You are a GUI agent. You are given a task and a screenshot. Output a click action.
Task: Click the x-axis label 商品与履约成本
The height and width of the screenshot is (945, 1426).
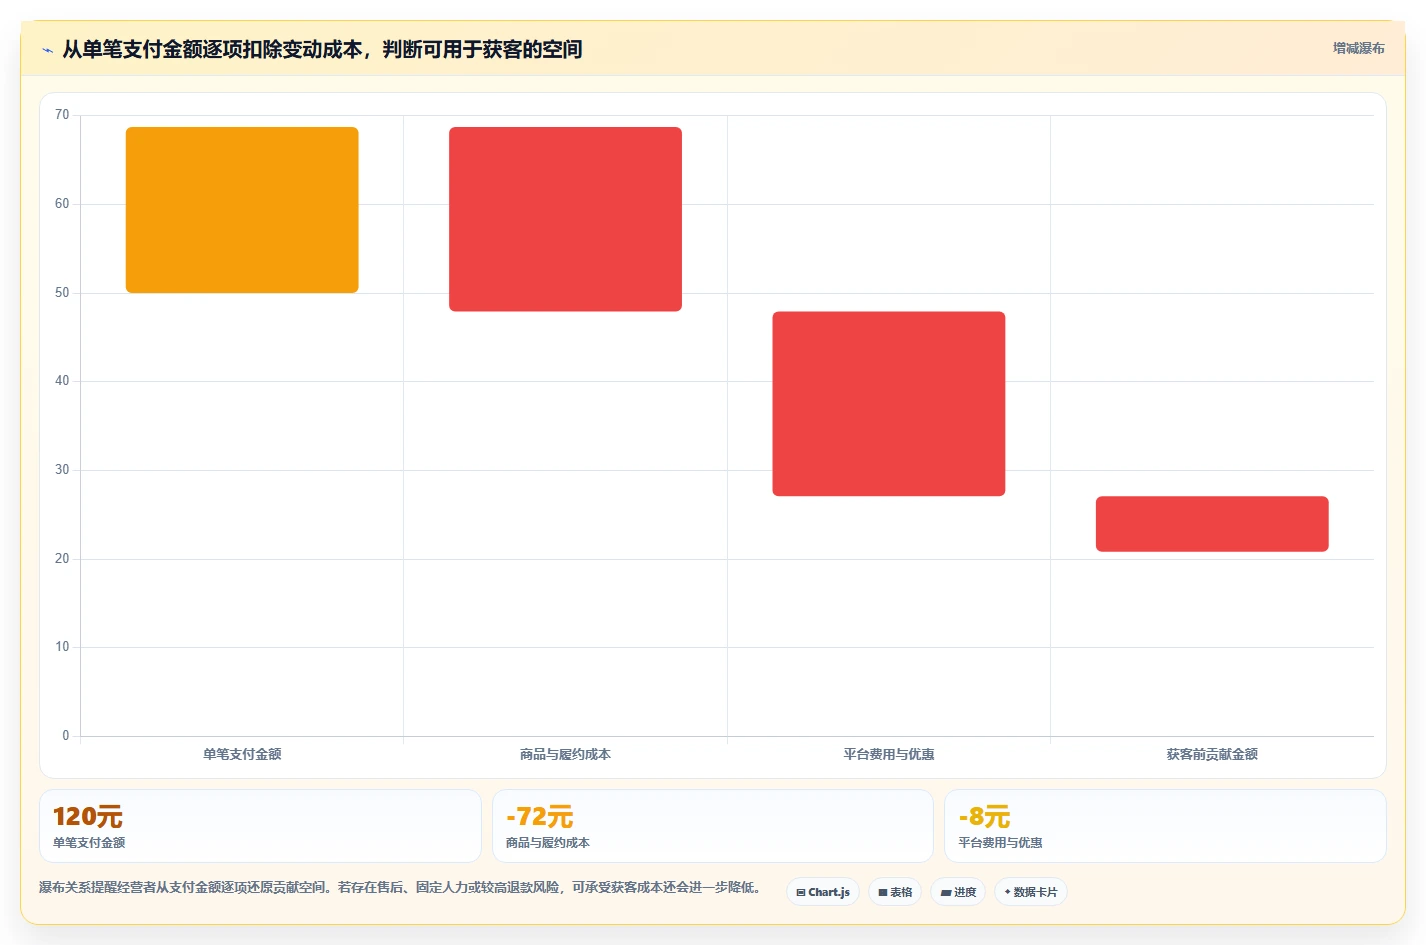coord(565,754)
